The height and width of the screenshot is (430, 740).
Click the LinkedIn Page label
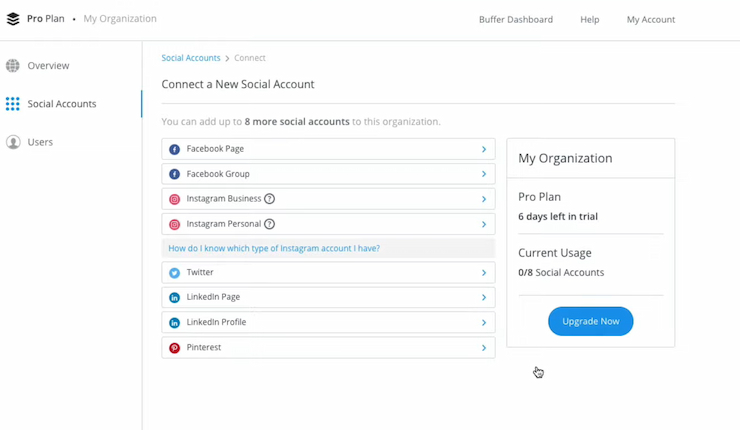(x=213, y=297)
